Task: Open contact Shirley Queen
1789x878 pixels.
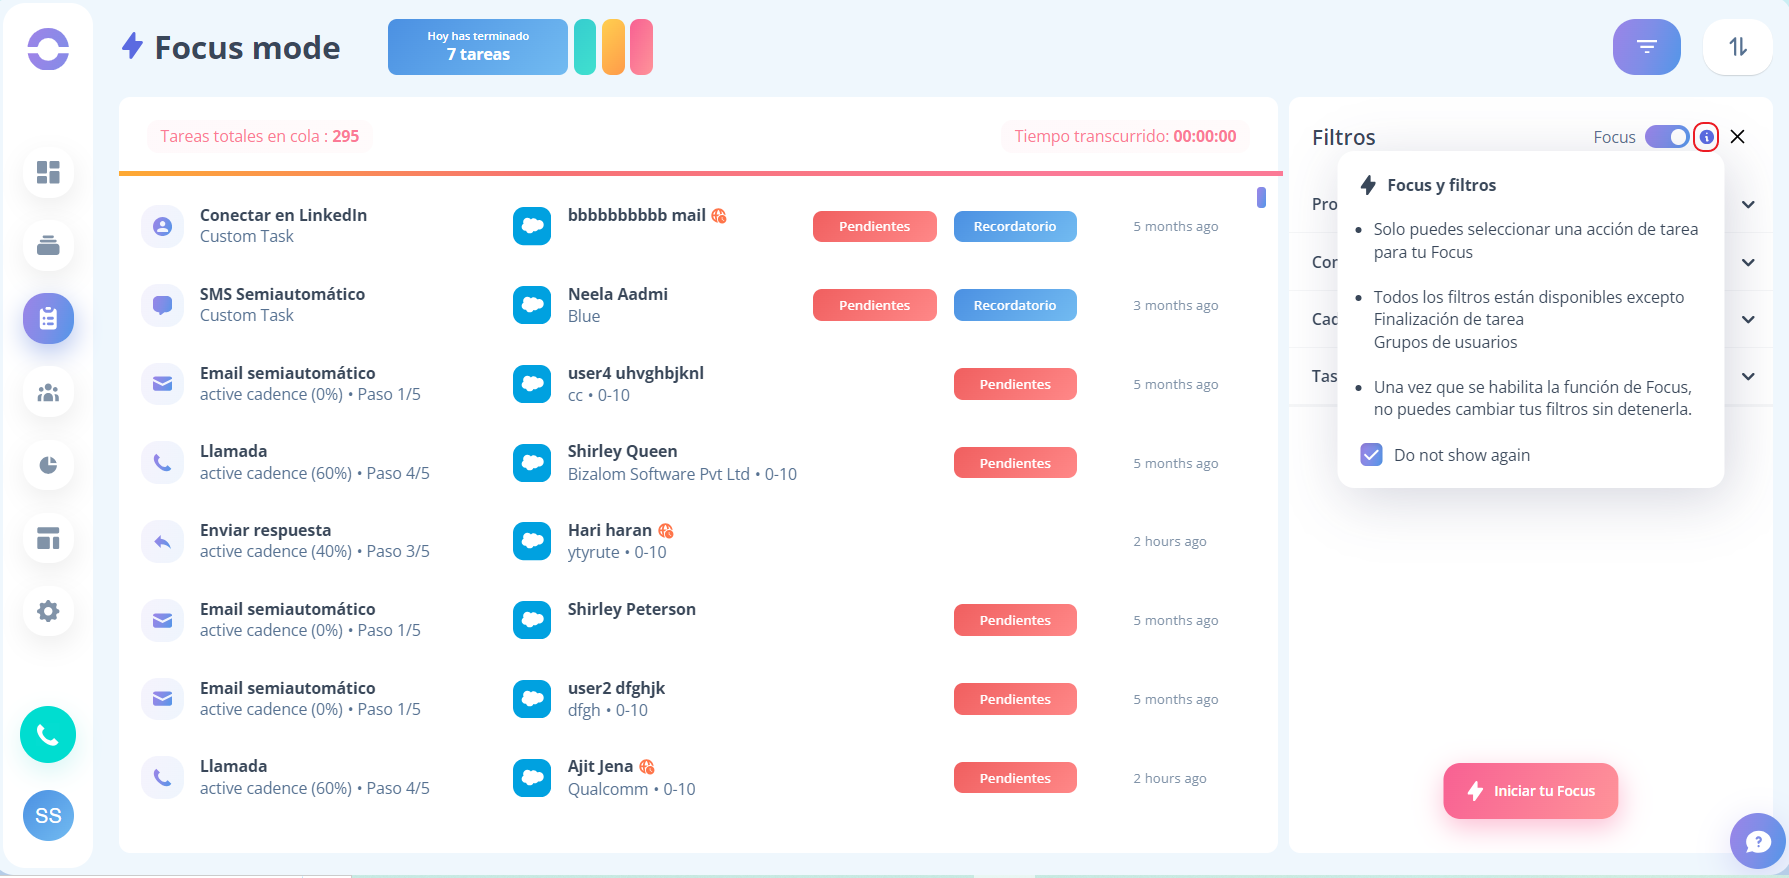Action: pyautogui.click(x=622, y=451)
